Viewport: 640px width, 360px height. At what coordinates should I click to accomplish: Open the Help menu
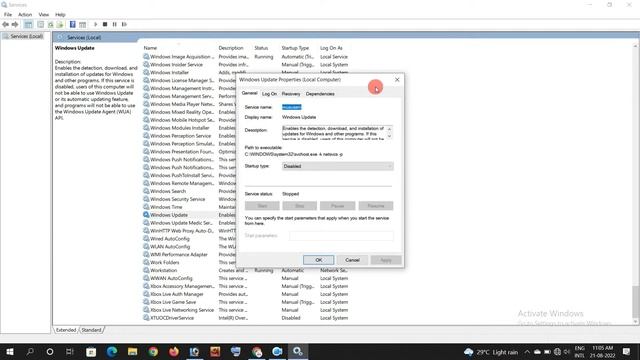click(60, 14)
